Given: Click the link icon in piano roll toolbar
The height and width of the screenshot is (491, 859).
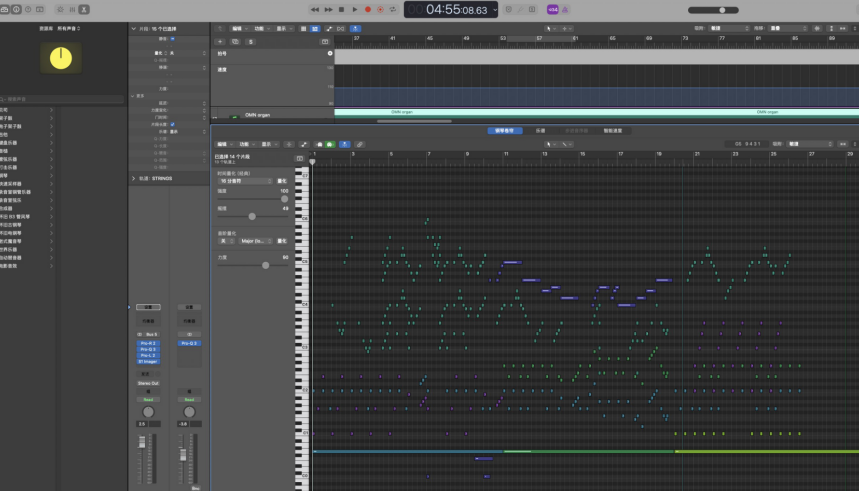Looking at the screenshot, I should click(359, 144).
